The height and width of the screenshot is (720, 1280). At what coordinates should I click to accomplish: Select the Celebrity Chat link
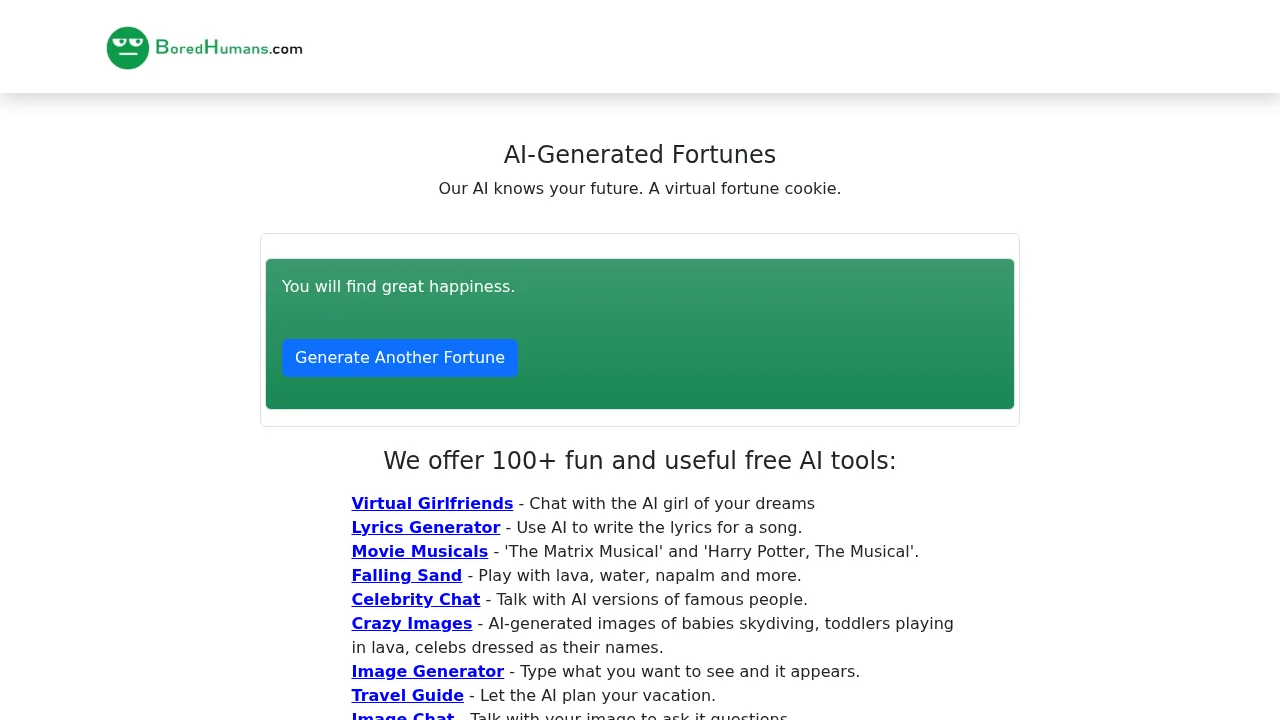point(415,599)
